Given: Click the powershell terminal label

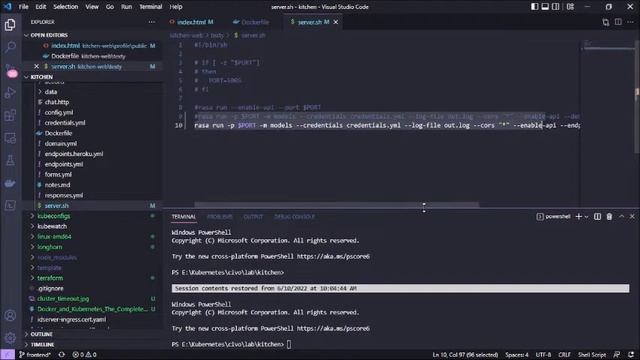Looking at the screenshot, I should coord(553,217).
